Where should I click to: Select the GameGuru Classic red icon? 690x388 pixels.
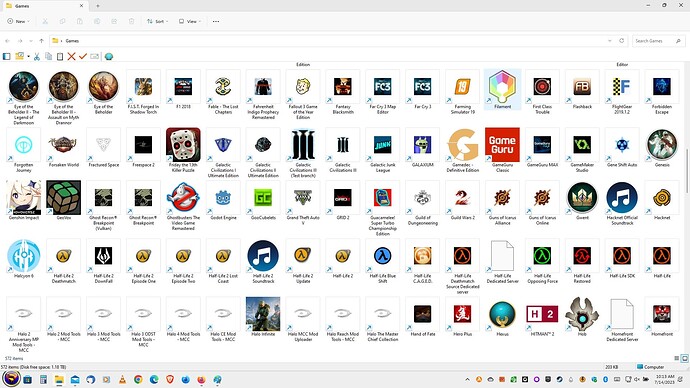coord(502,145)
